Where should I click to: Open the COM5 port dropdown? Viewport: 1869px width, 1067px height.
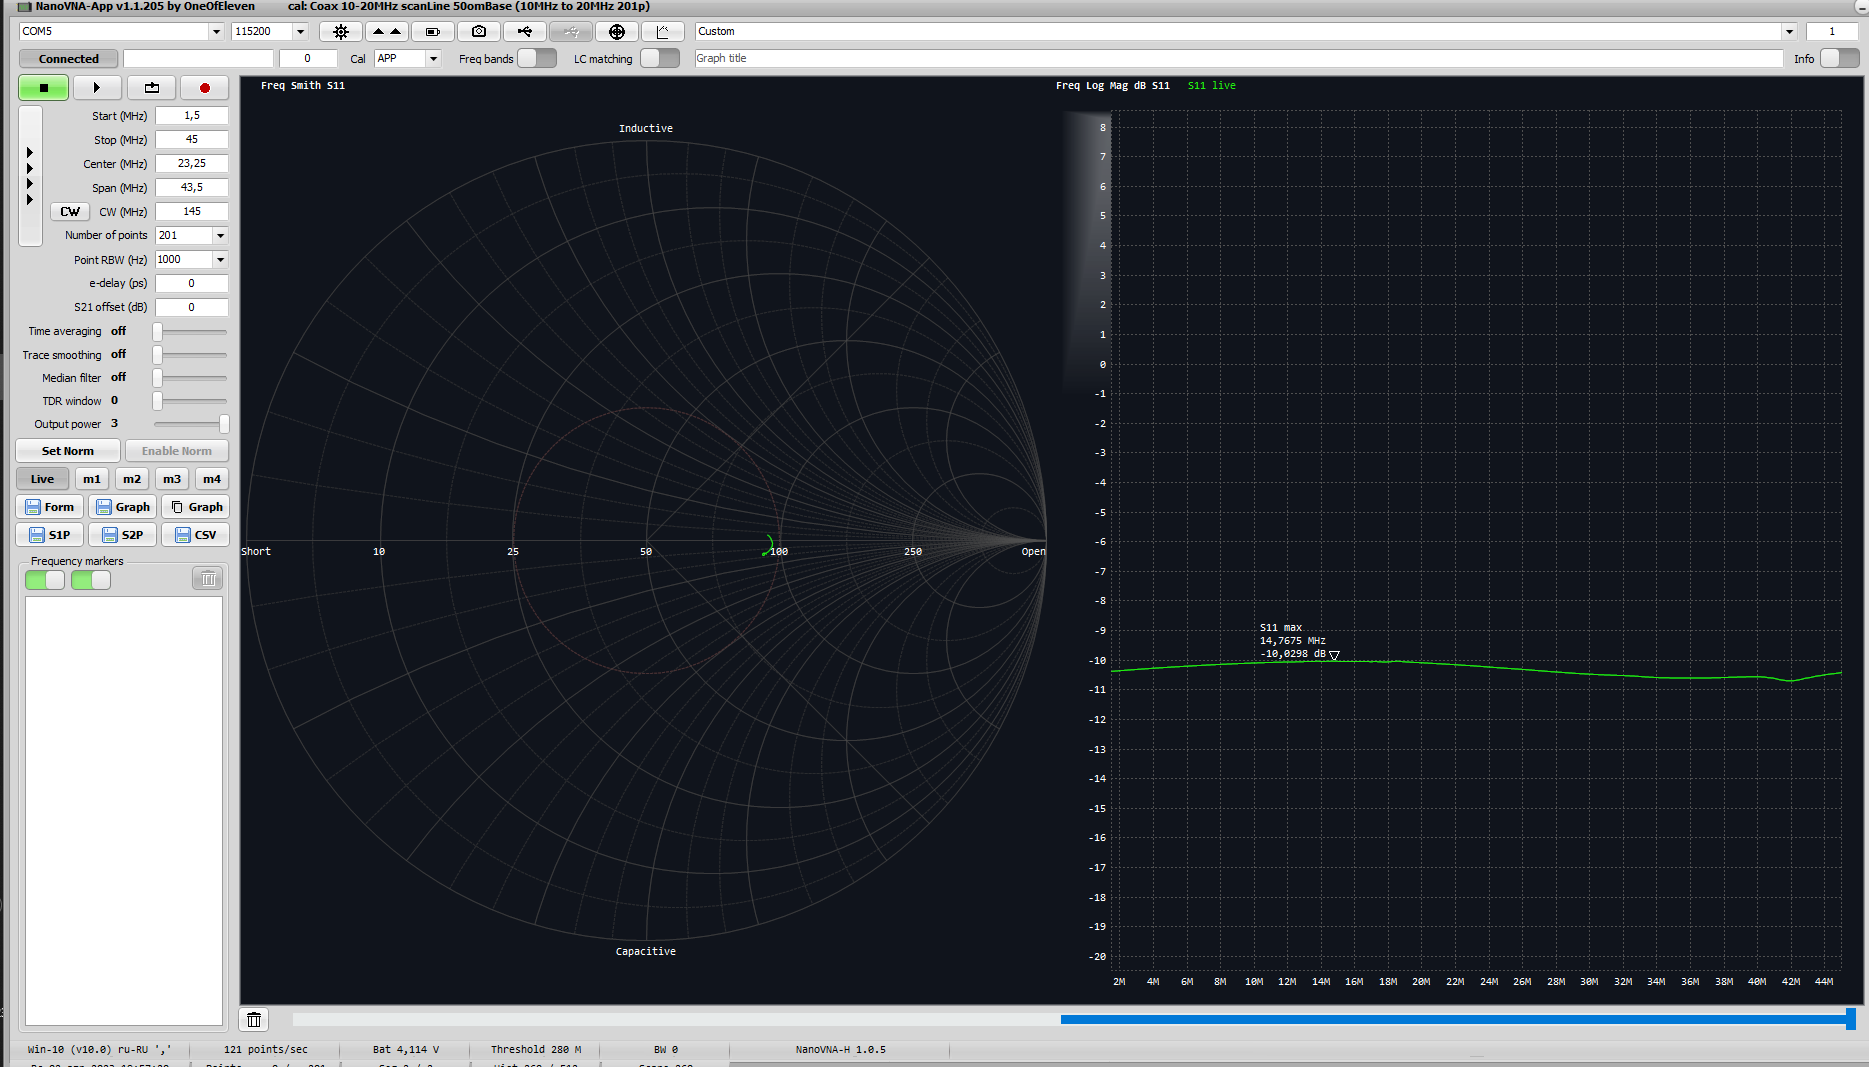pos(217,31)
